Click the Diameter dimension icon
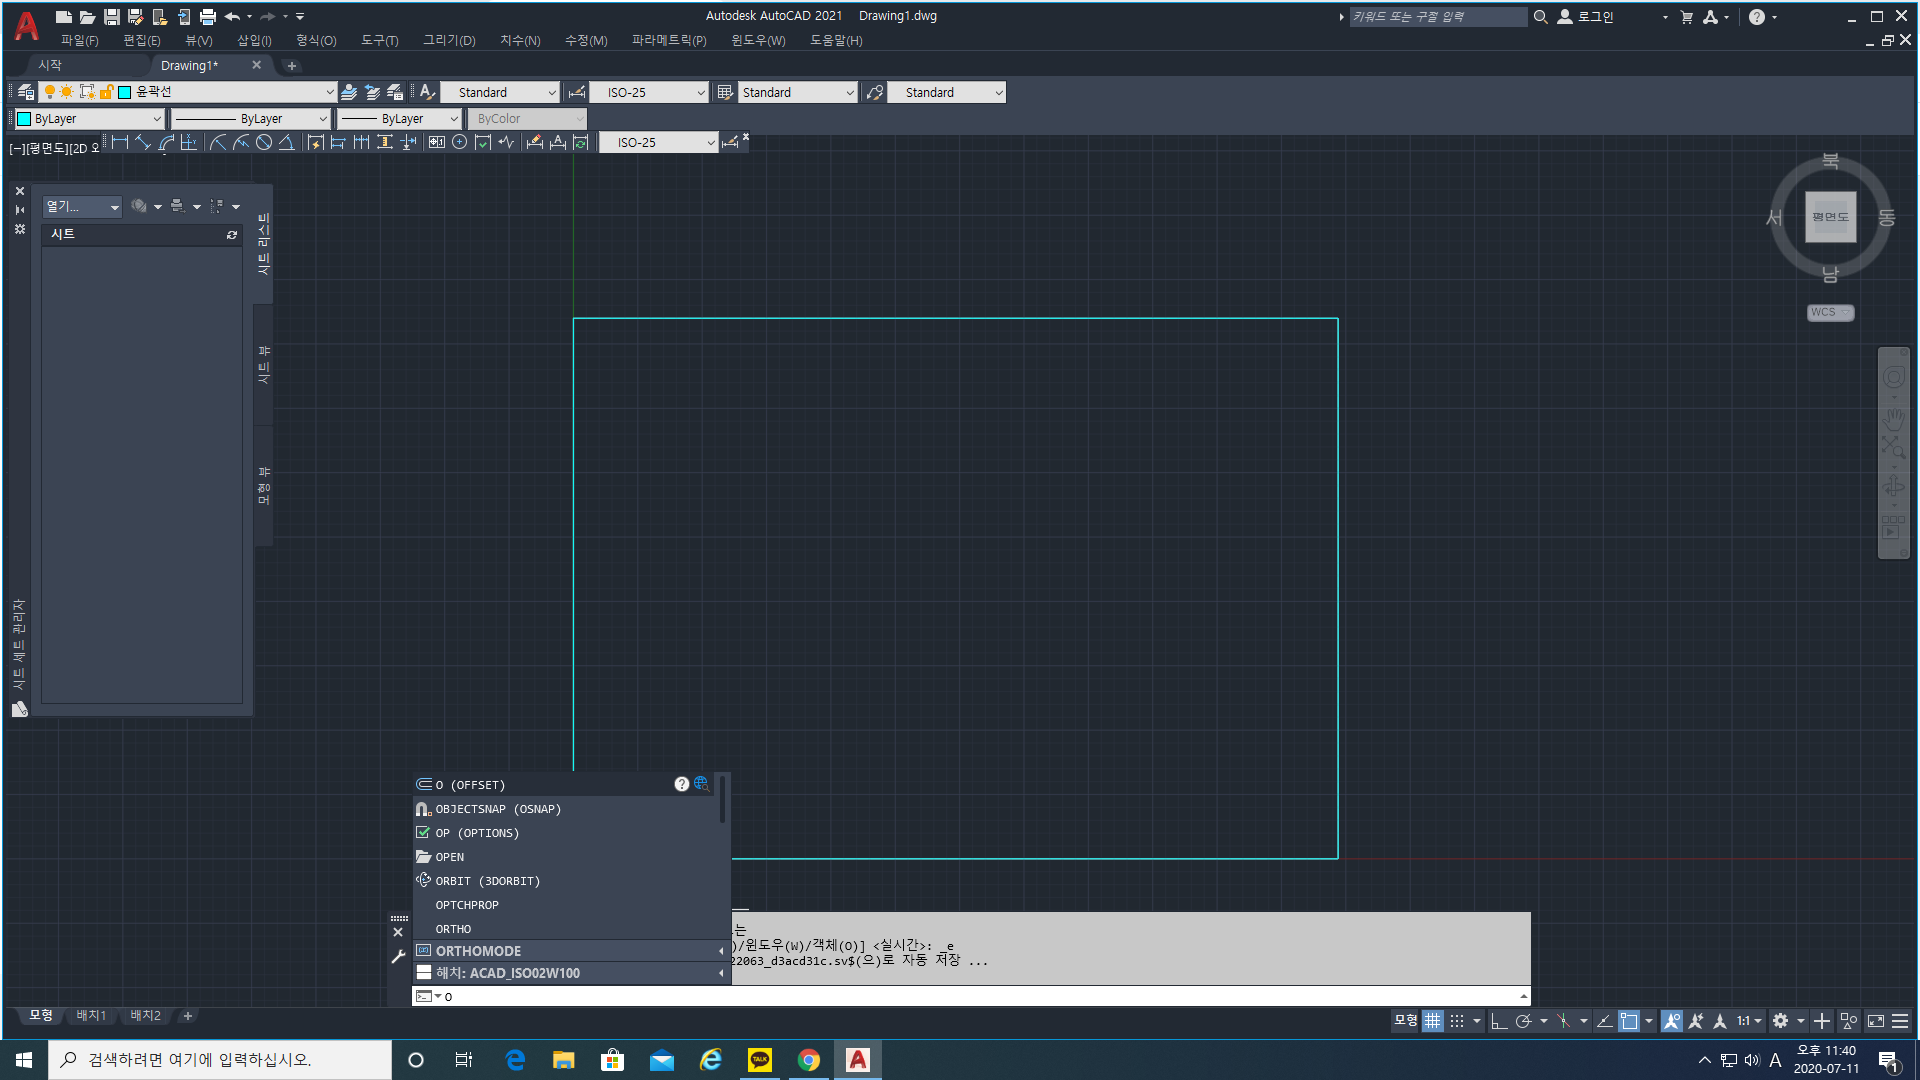 coord(264,143)
